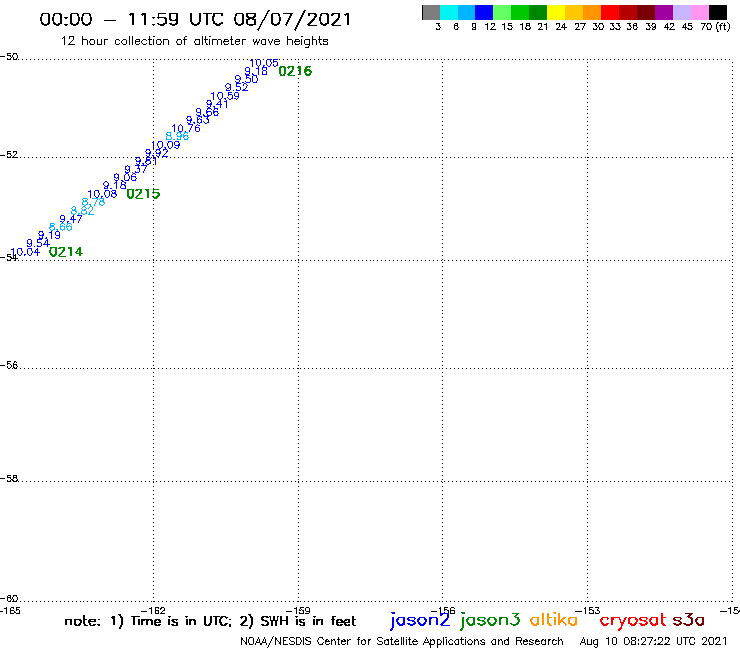Click the wave height reading 10.05
This screenshot has width=740, height=650.
point(264,63)
